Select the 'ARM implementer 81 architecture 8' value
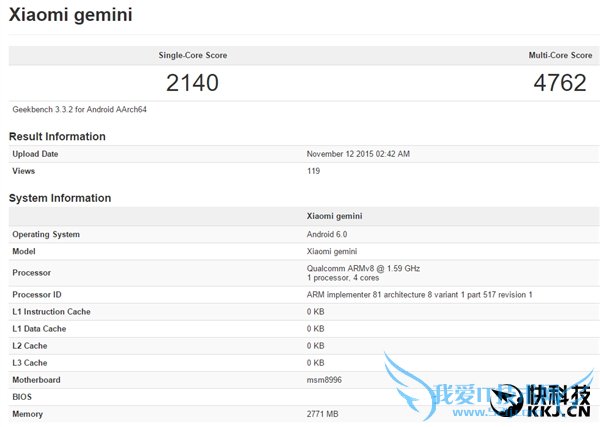 [x=419, y=295]
